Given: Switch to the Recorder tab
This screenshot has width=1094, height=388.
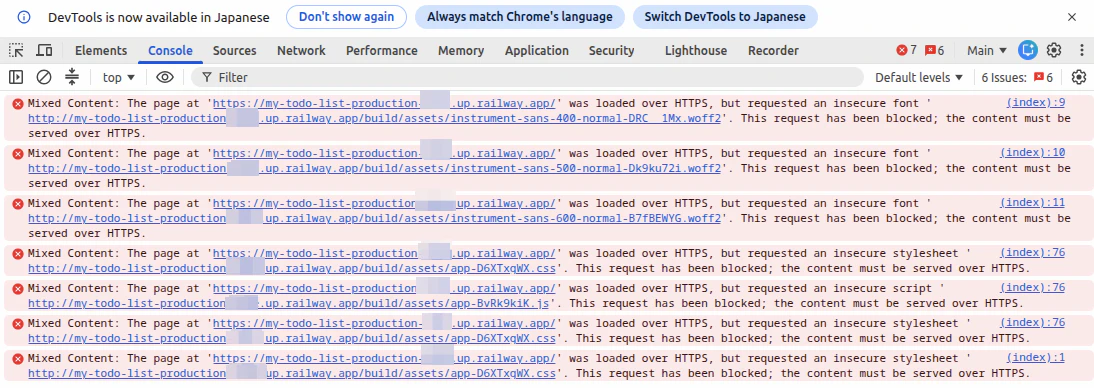Looking at the screenshot, I should [773, 50].
